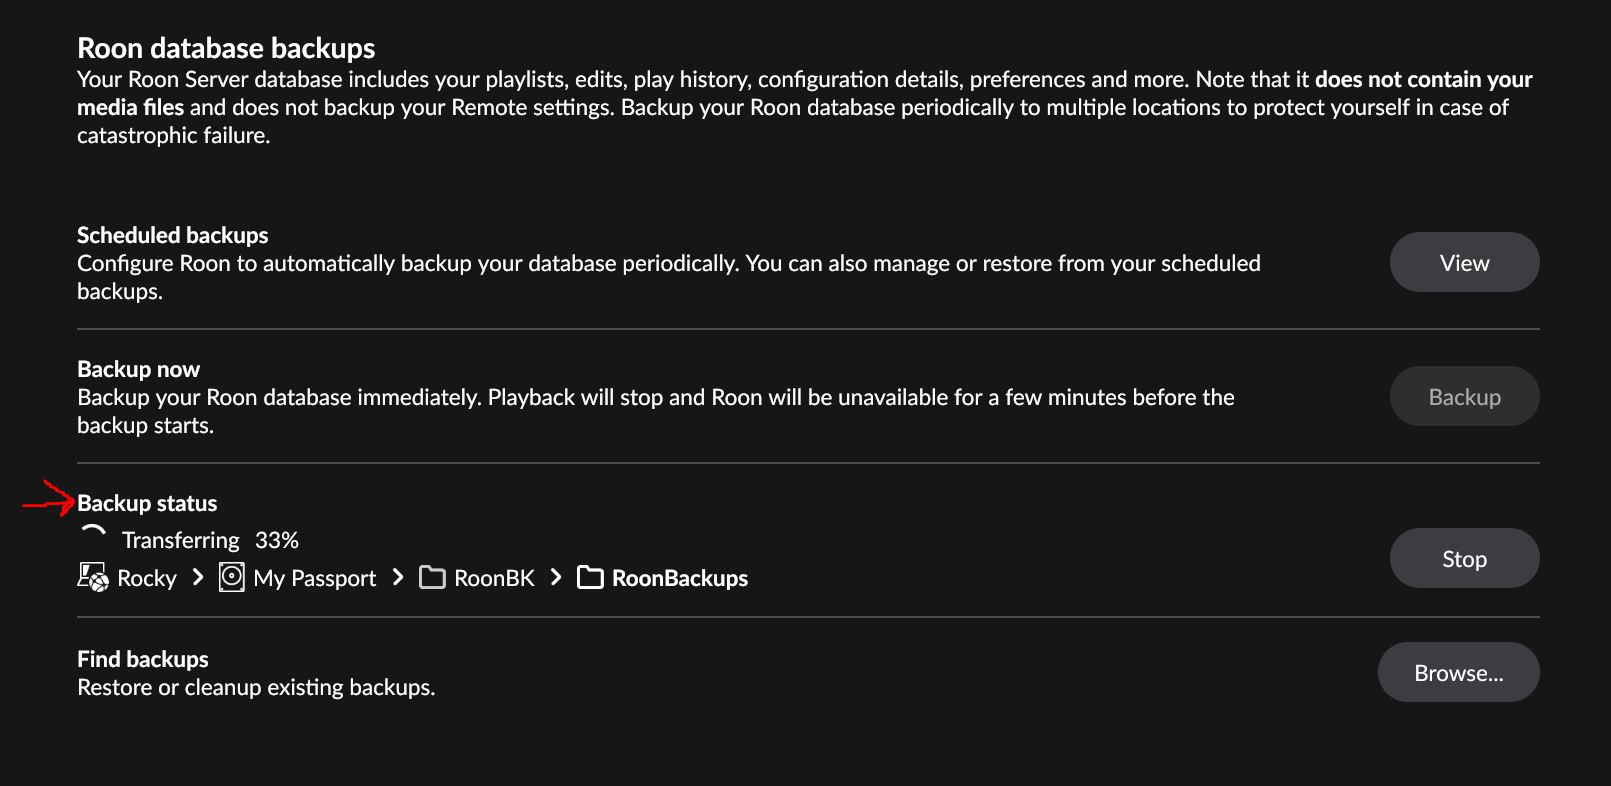Stop the running backup transfer
This screenshot has height=786, width=1611.
(1464, 559)
